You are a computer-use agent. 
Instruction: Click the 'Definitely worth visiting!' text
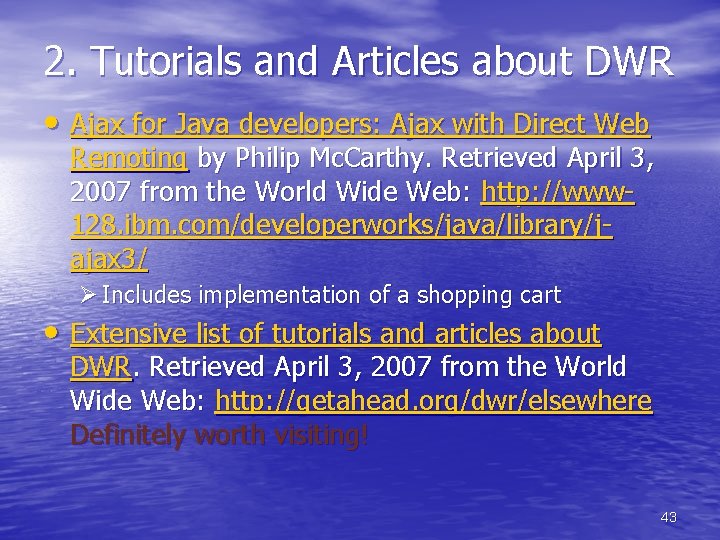tap(219, 435)
